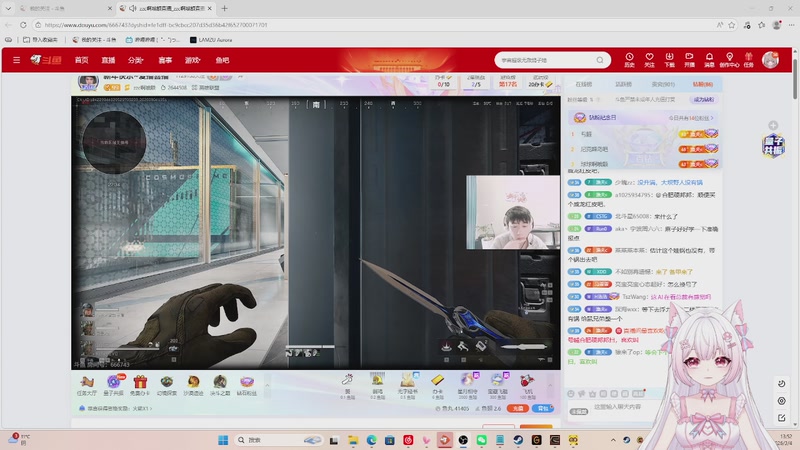800x450 pixels.
Task: Open the Windows Start button
Action: 223,440
